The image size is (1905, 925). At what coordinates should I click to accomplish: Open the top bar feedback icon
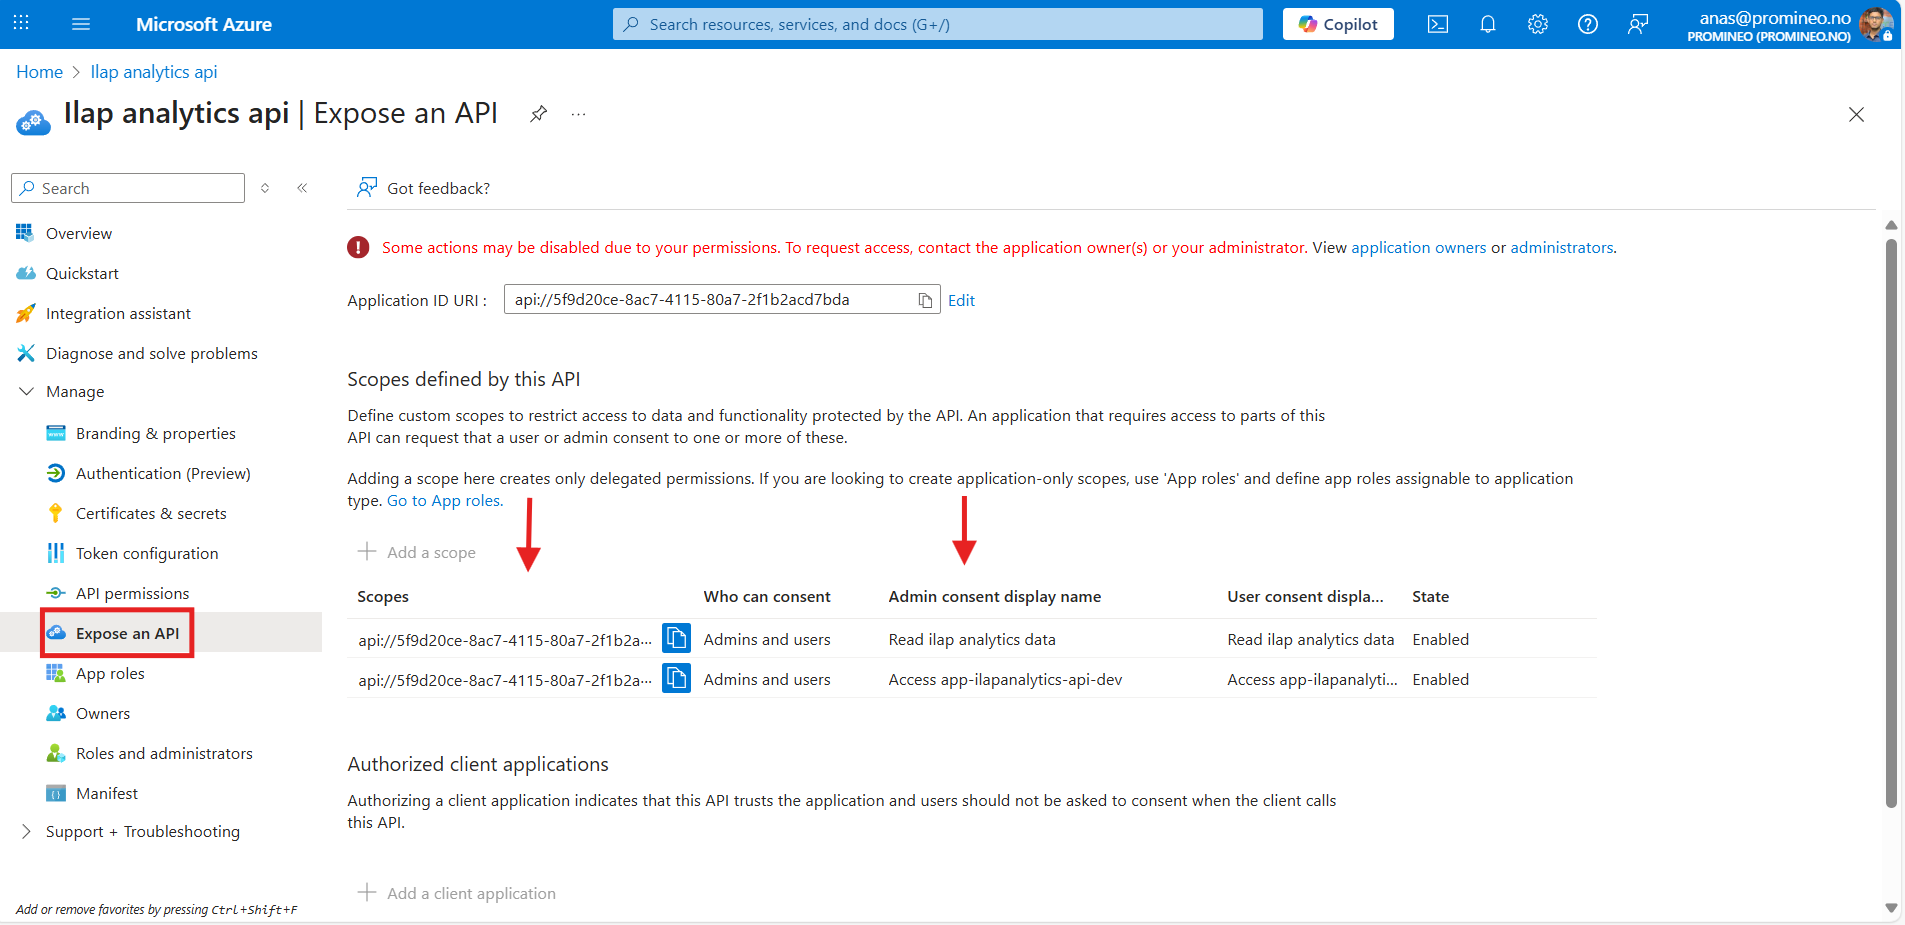[x=1637, y=24]
